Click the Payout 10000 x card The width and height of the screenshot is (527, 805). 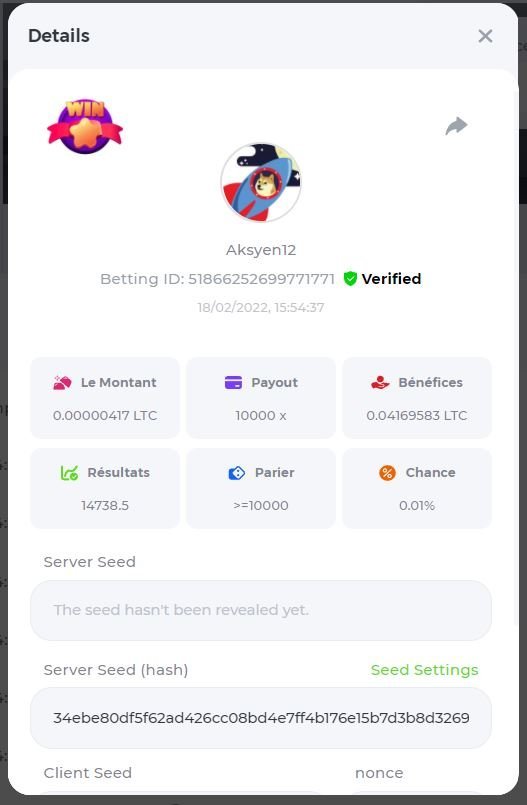261,398
